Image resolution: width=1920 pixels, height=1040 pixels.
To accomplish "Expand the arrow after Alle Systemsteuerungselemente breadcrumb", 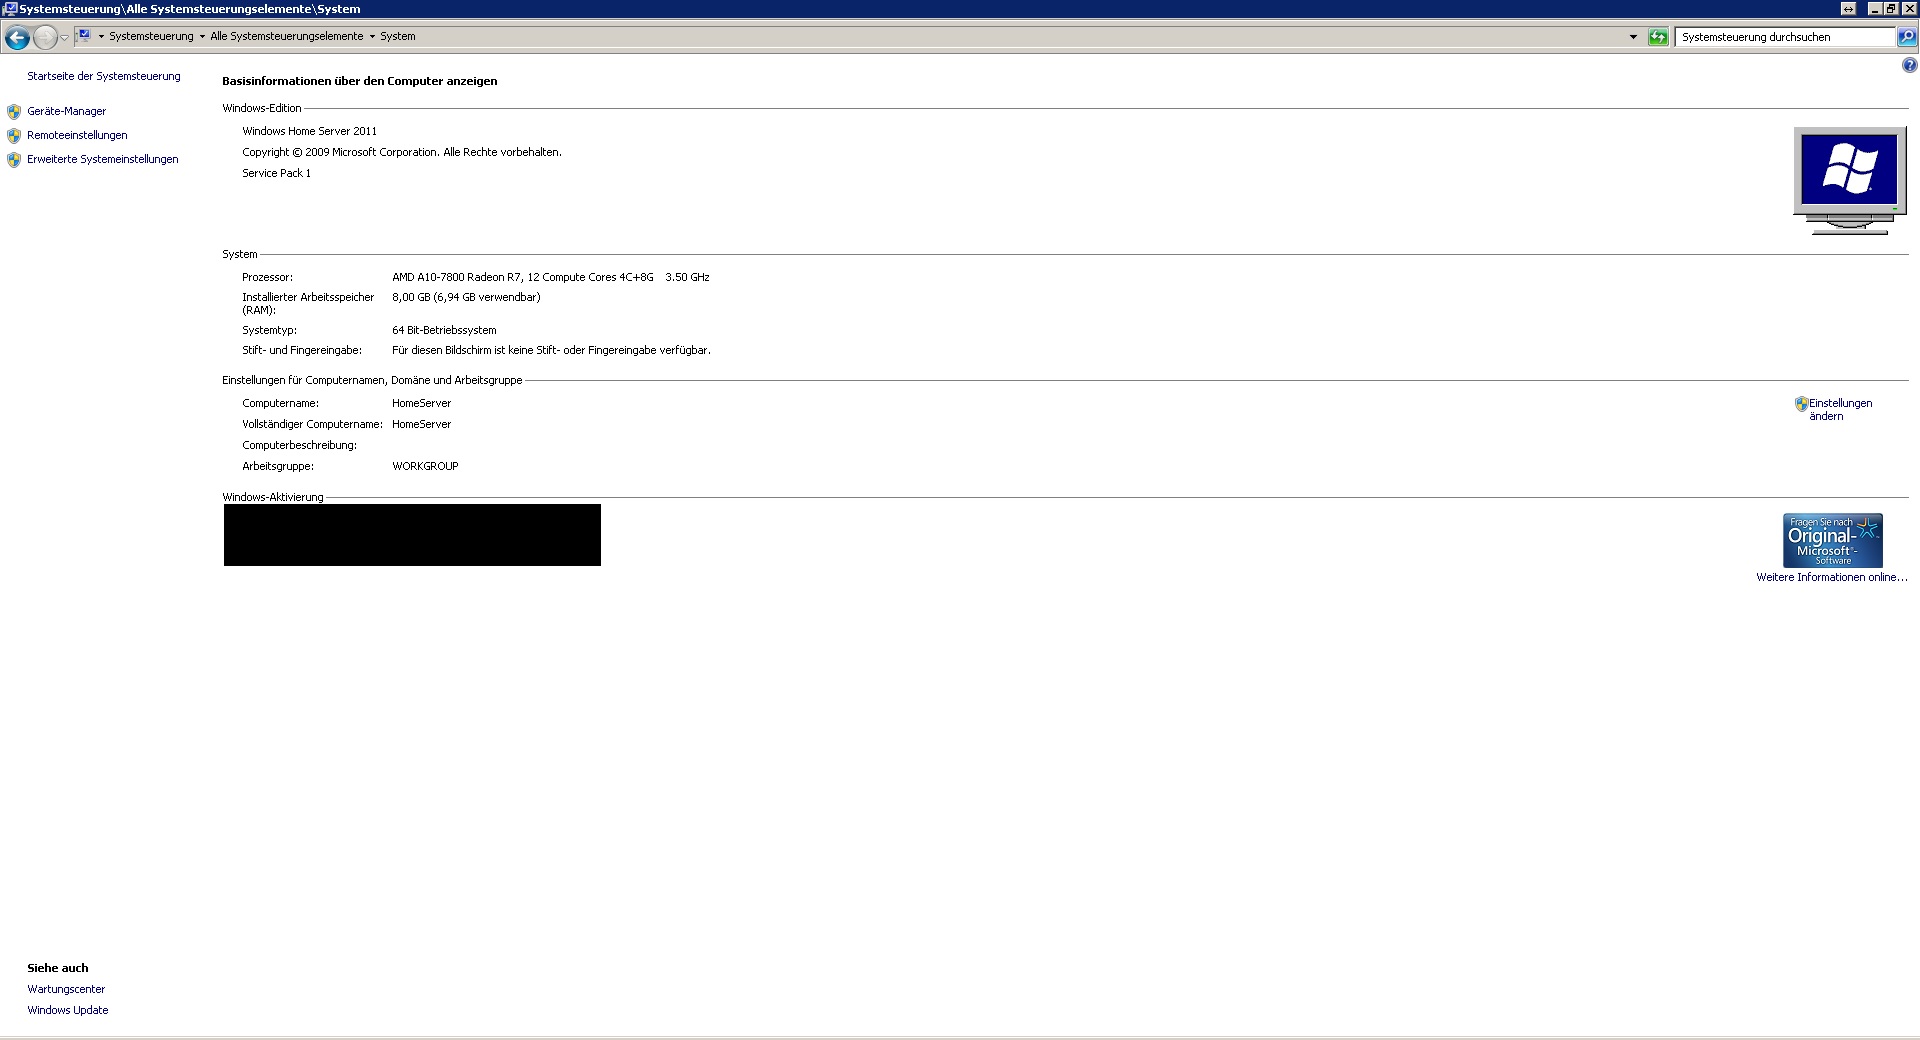I will point(372,37).
